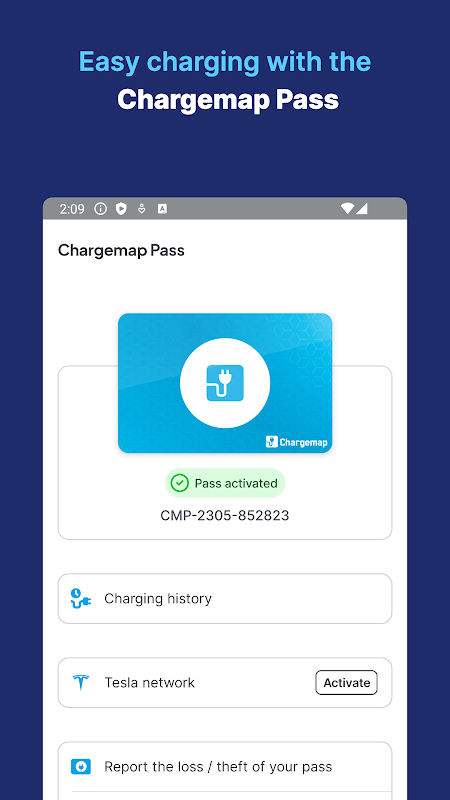Tap the Chargemap logo on the card

click(x=296, y=442)
